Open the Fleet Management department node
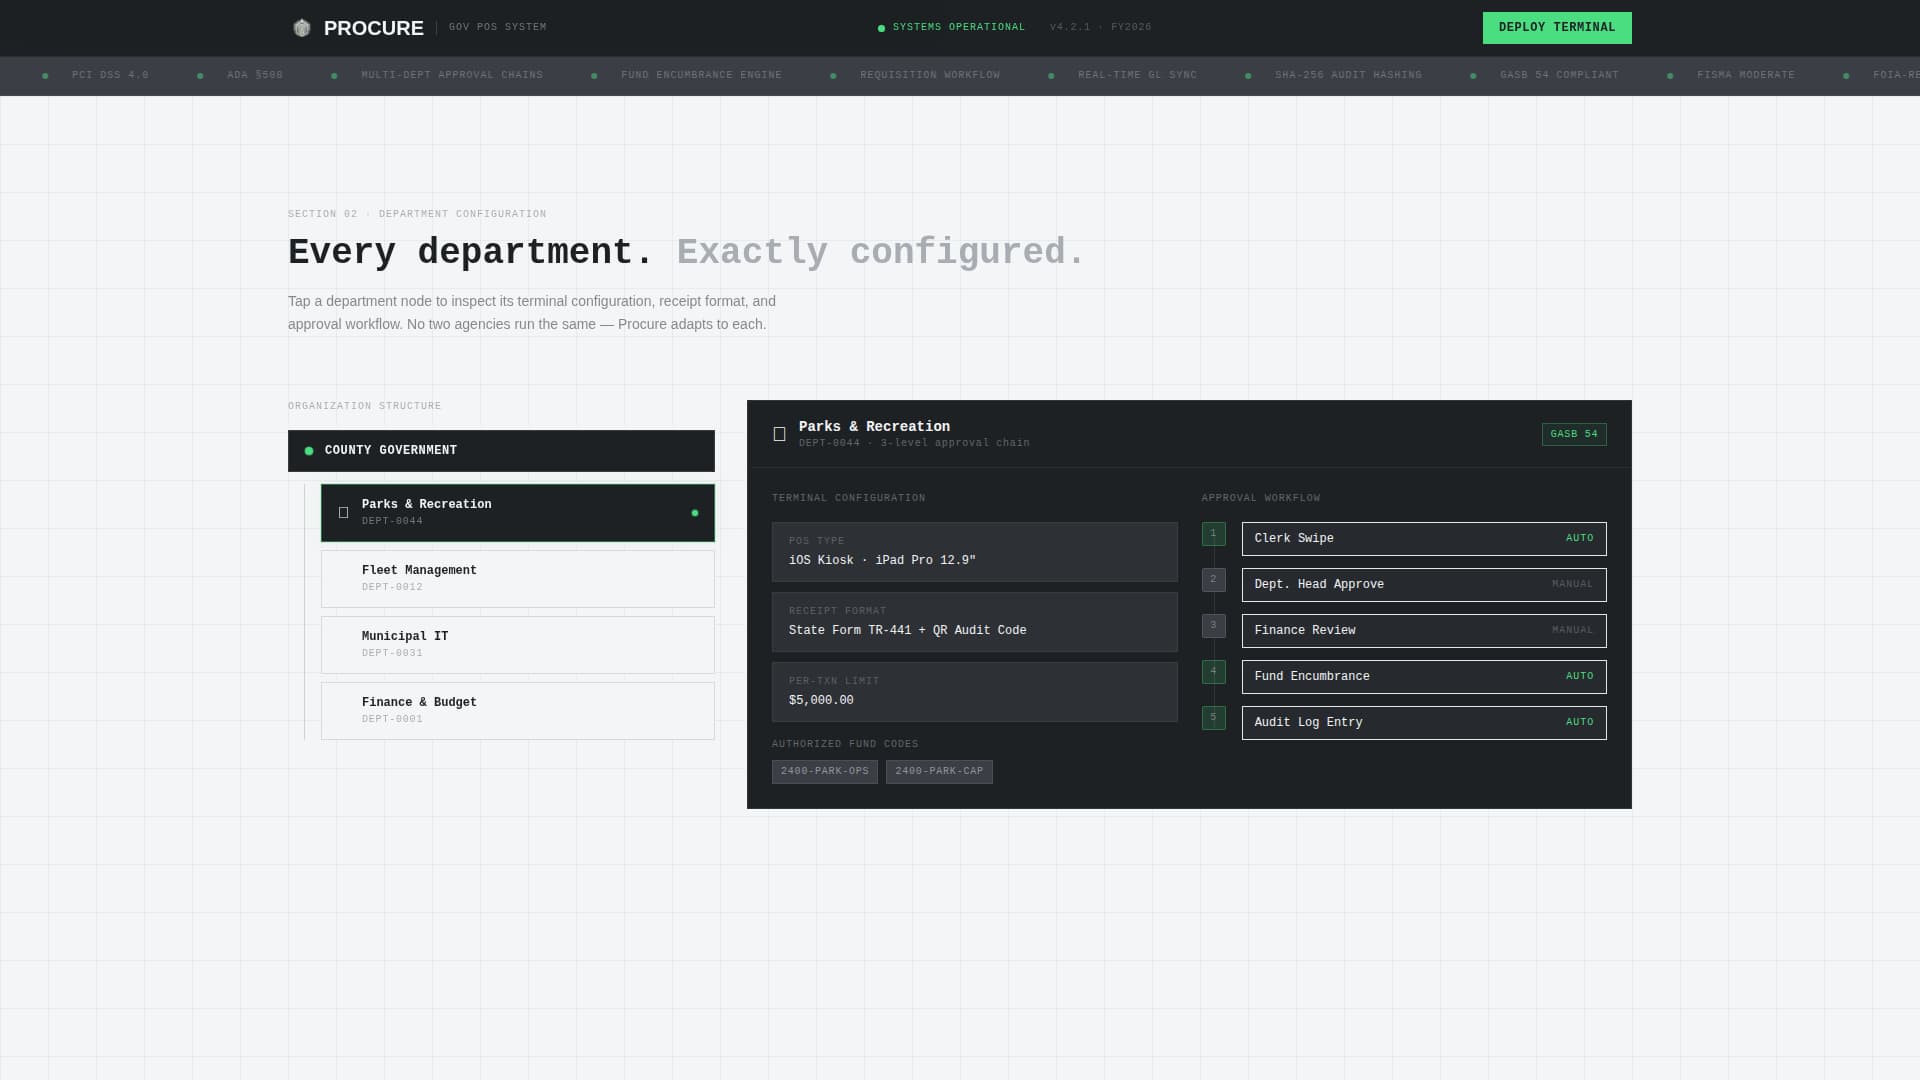This screenshot has height=1080, width=1920. pos(517,579)
